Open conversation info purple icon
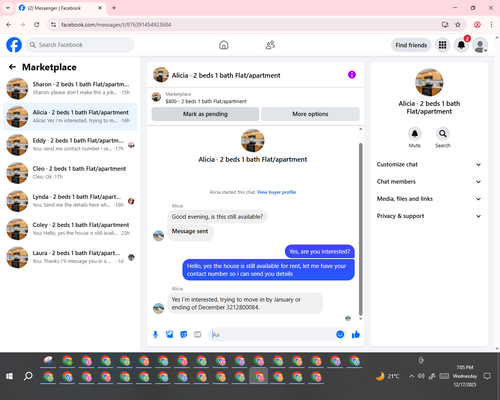This screenshot has width=500, height=400. point(352,75)
